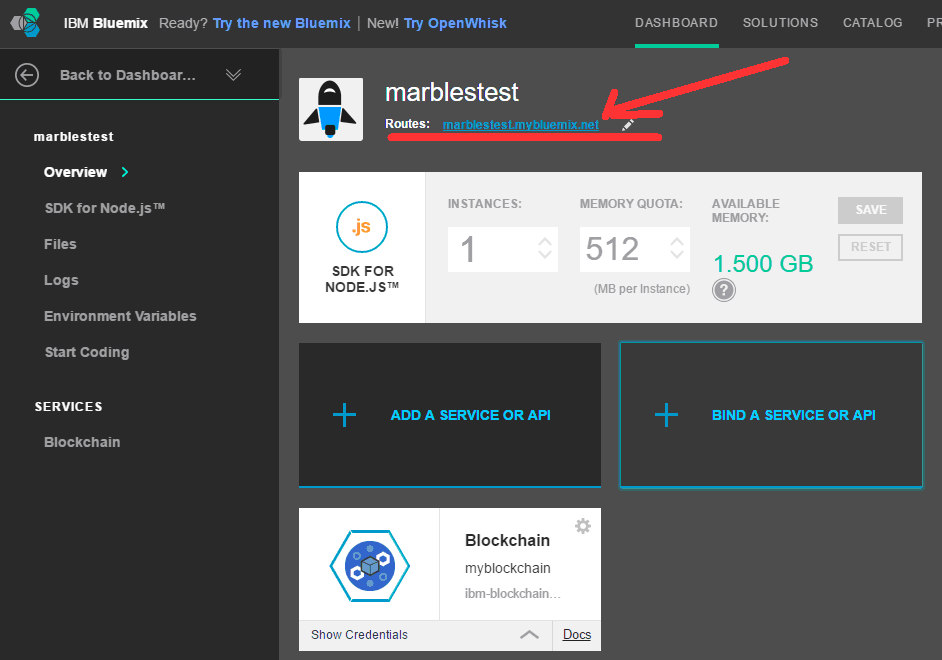Click the back arrow circle icon
The image size is (942, 660).
coord(27,75)
